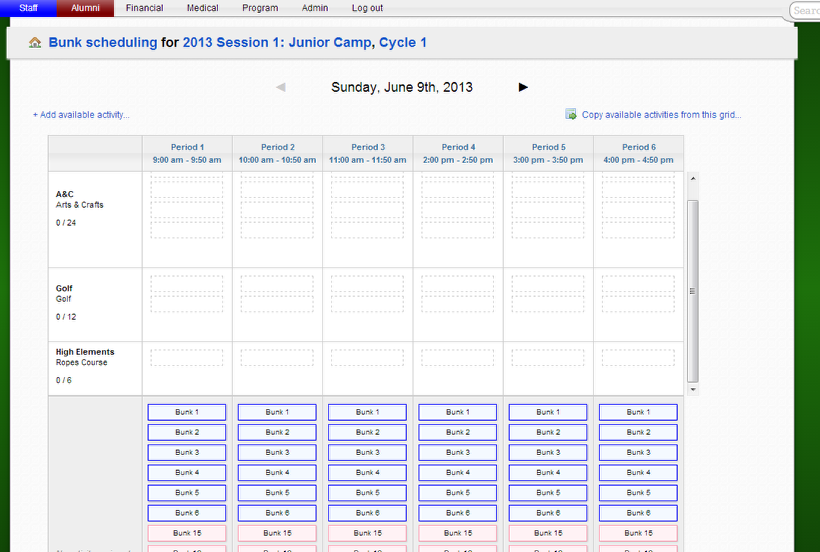Select Bunk 1 in Period 1 column
Viewport: 820px width, 552px height.
(187, 412)
